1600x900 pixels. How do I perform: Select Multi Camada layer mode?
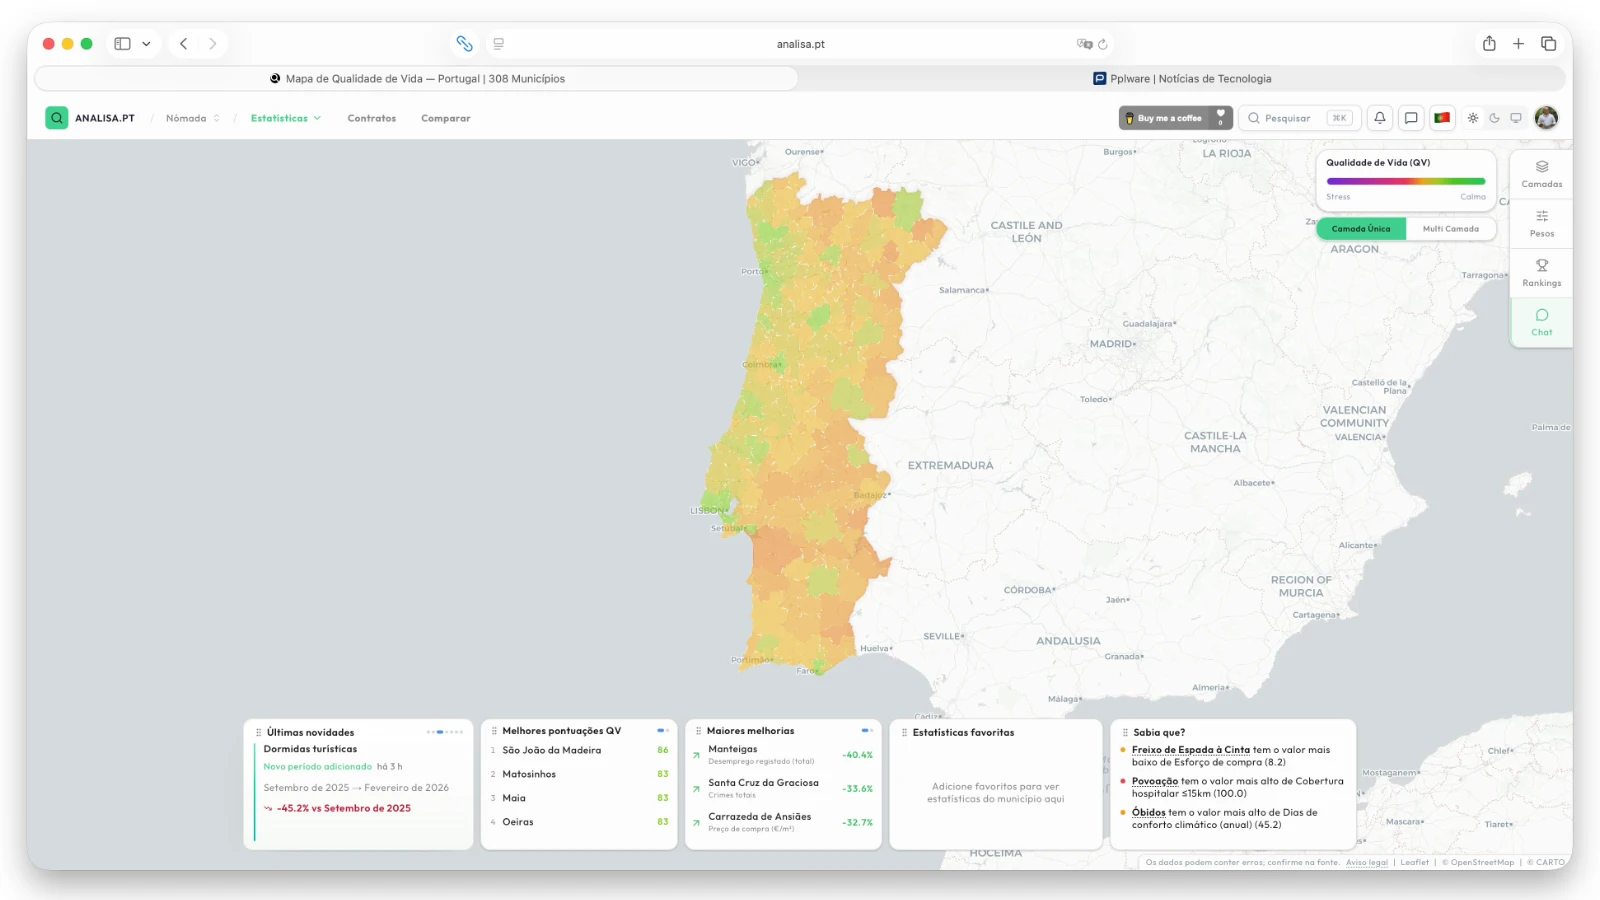[x=1450, y=229]
